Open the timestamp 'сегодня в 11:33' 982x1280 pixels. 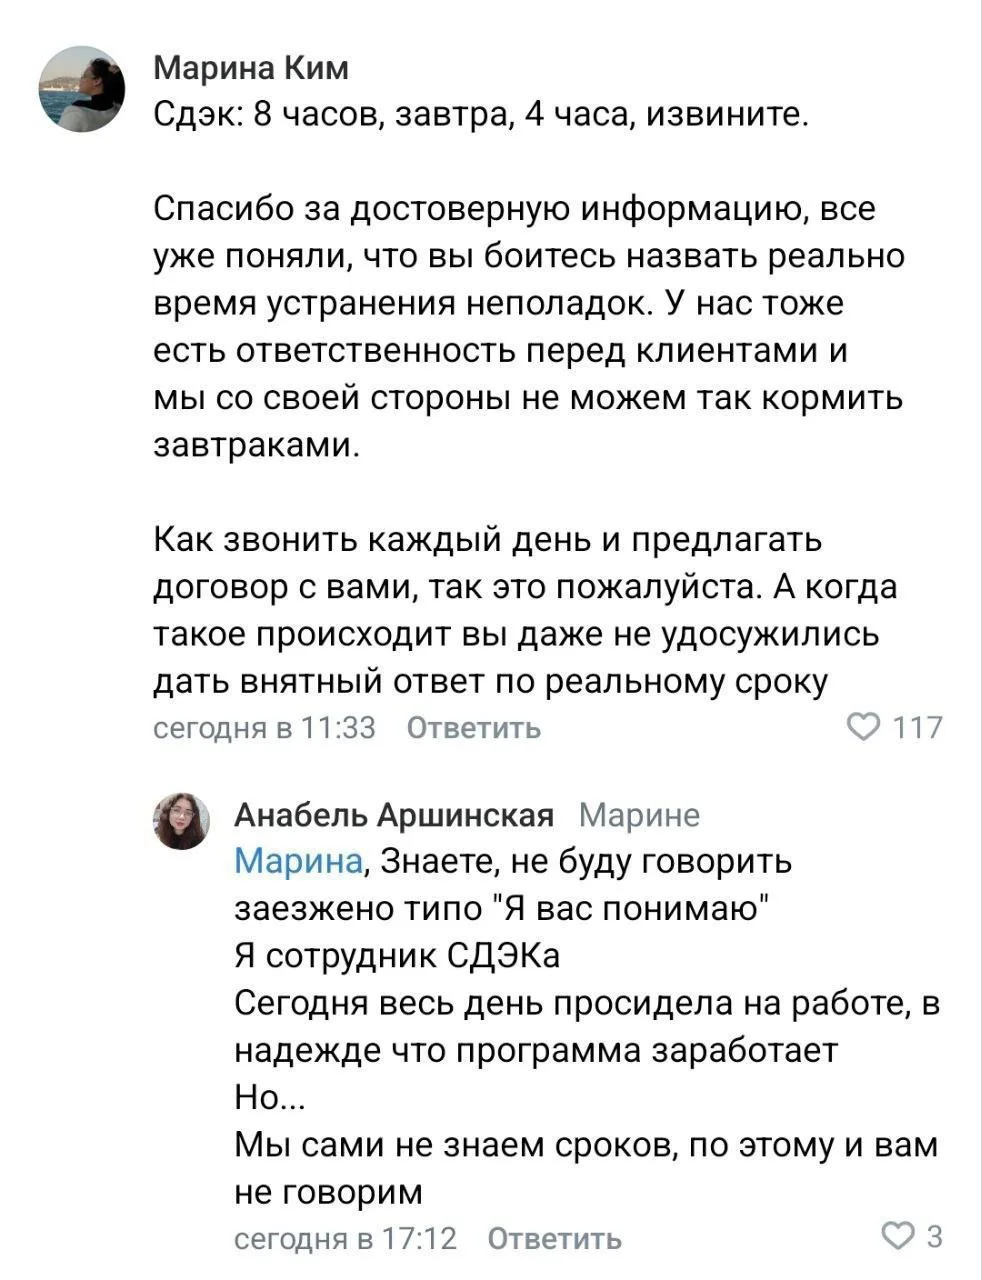[264, 728]
